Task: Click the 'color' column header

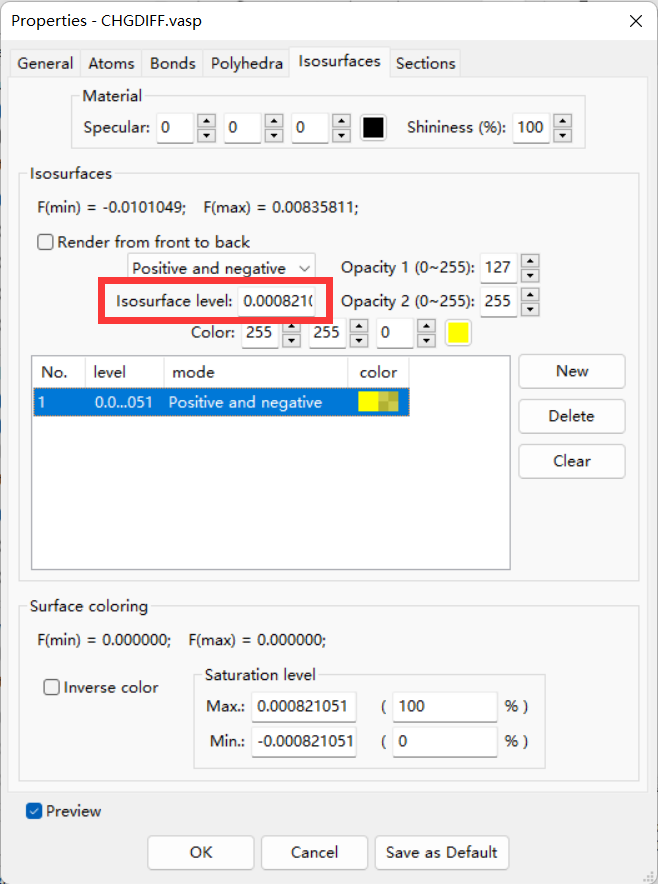Action: click(378, 372)
